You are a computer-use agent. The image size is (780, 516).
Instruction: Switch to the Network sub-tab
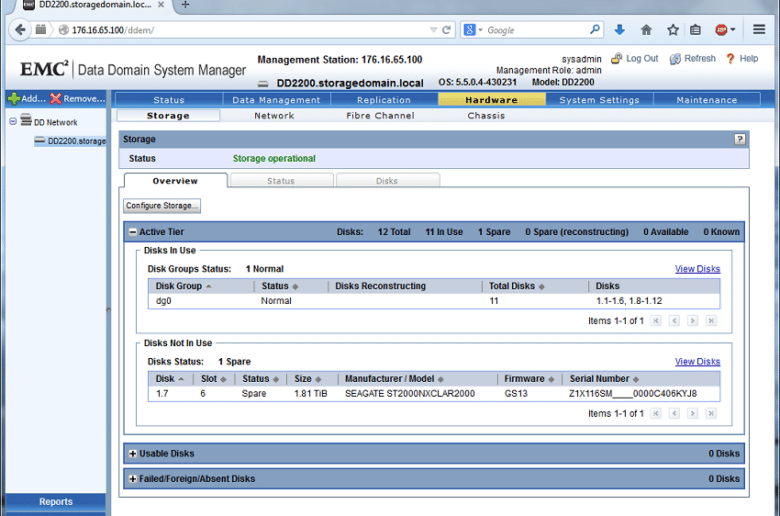point(274,115)
